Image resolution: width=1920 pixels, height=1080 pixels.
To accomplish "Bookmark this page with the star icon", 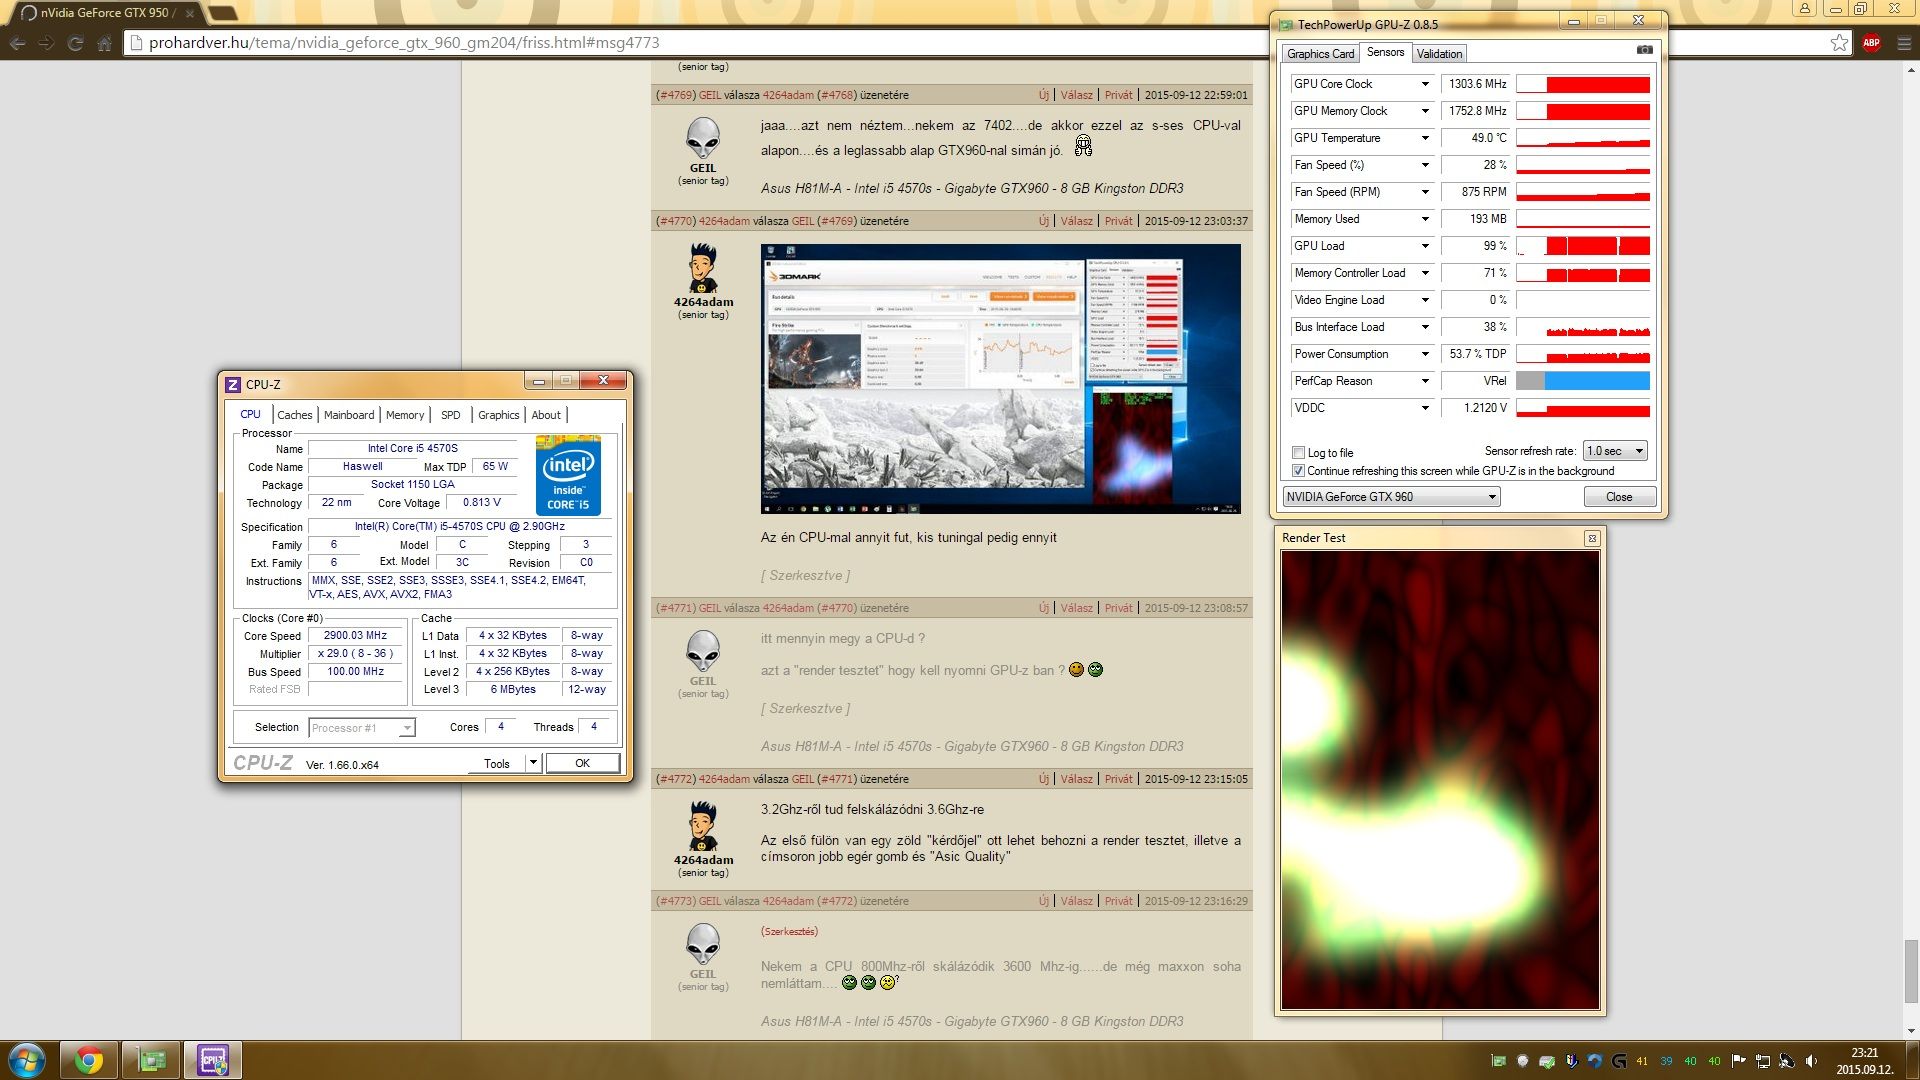I will pyautogui.click(x=1839, y=43).
